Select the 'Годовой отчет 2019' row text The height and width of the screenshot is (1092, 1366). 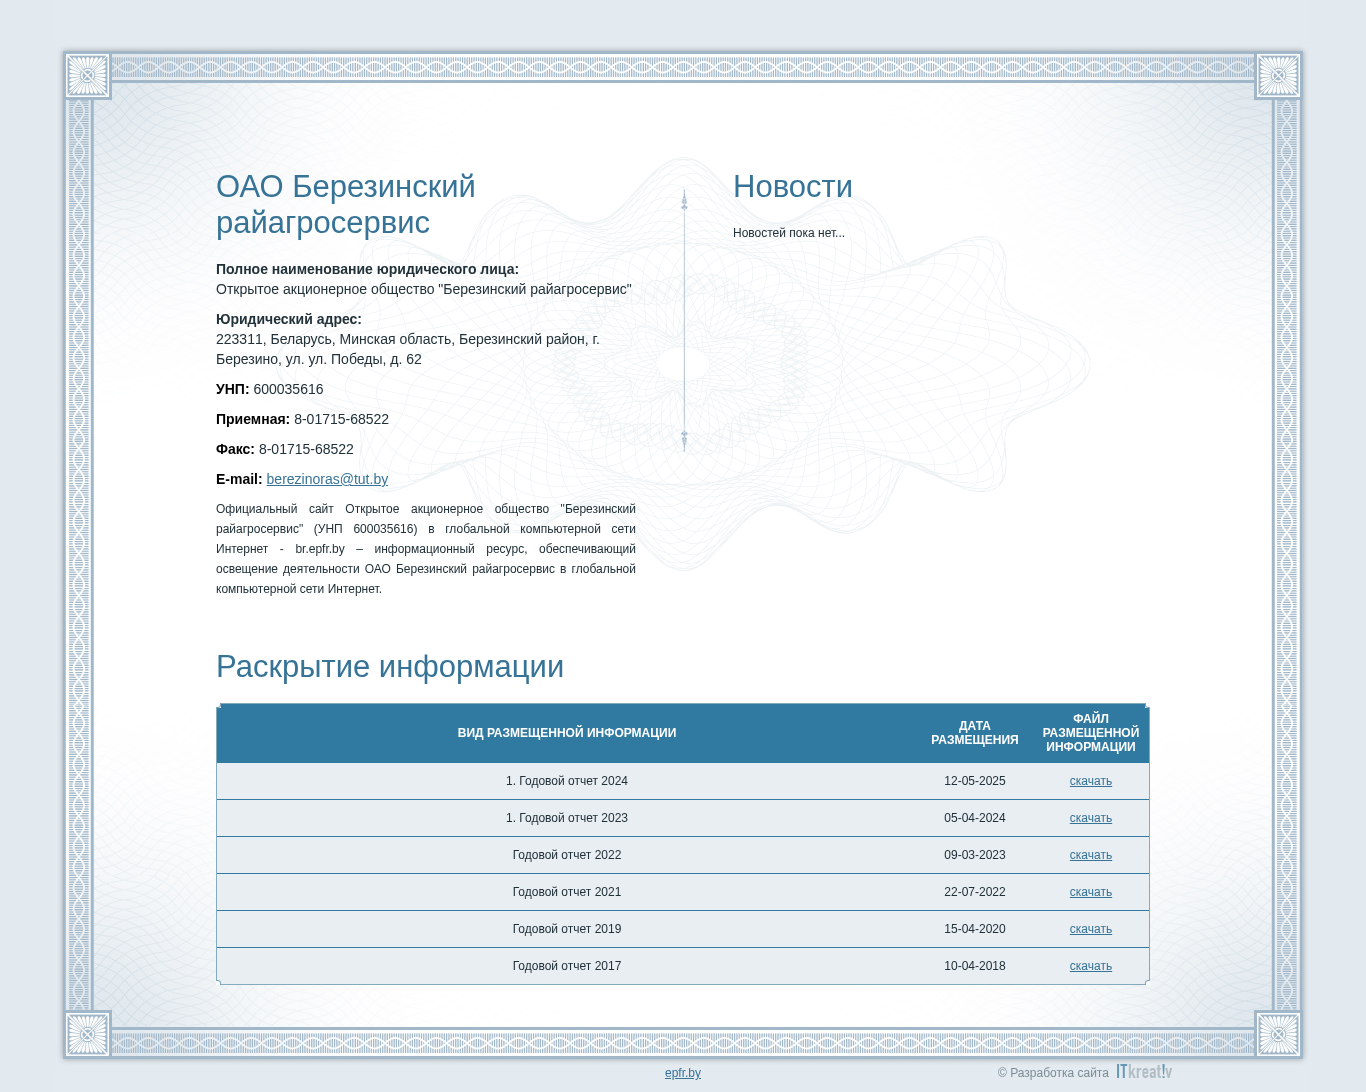(x=567, y=929)
